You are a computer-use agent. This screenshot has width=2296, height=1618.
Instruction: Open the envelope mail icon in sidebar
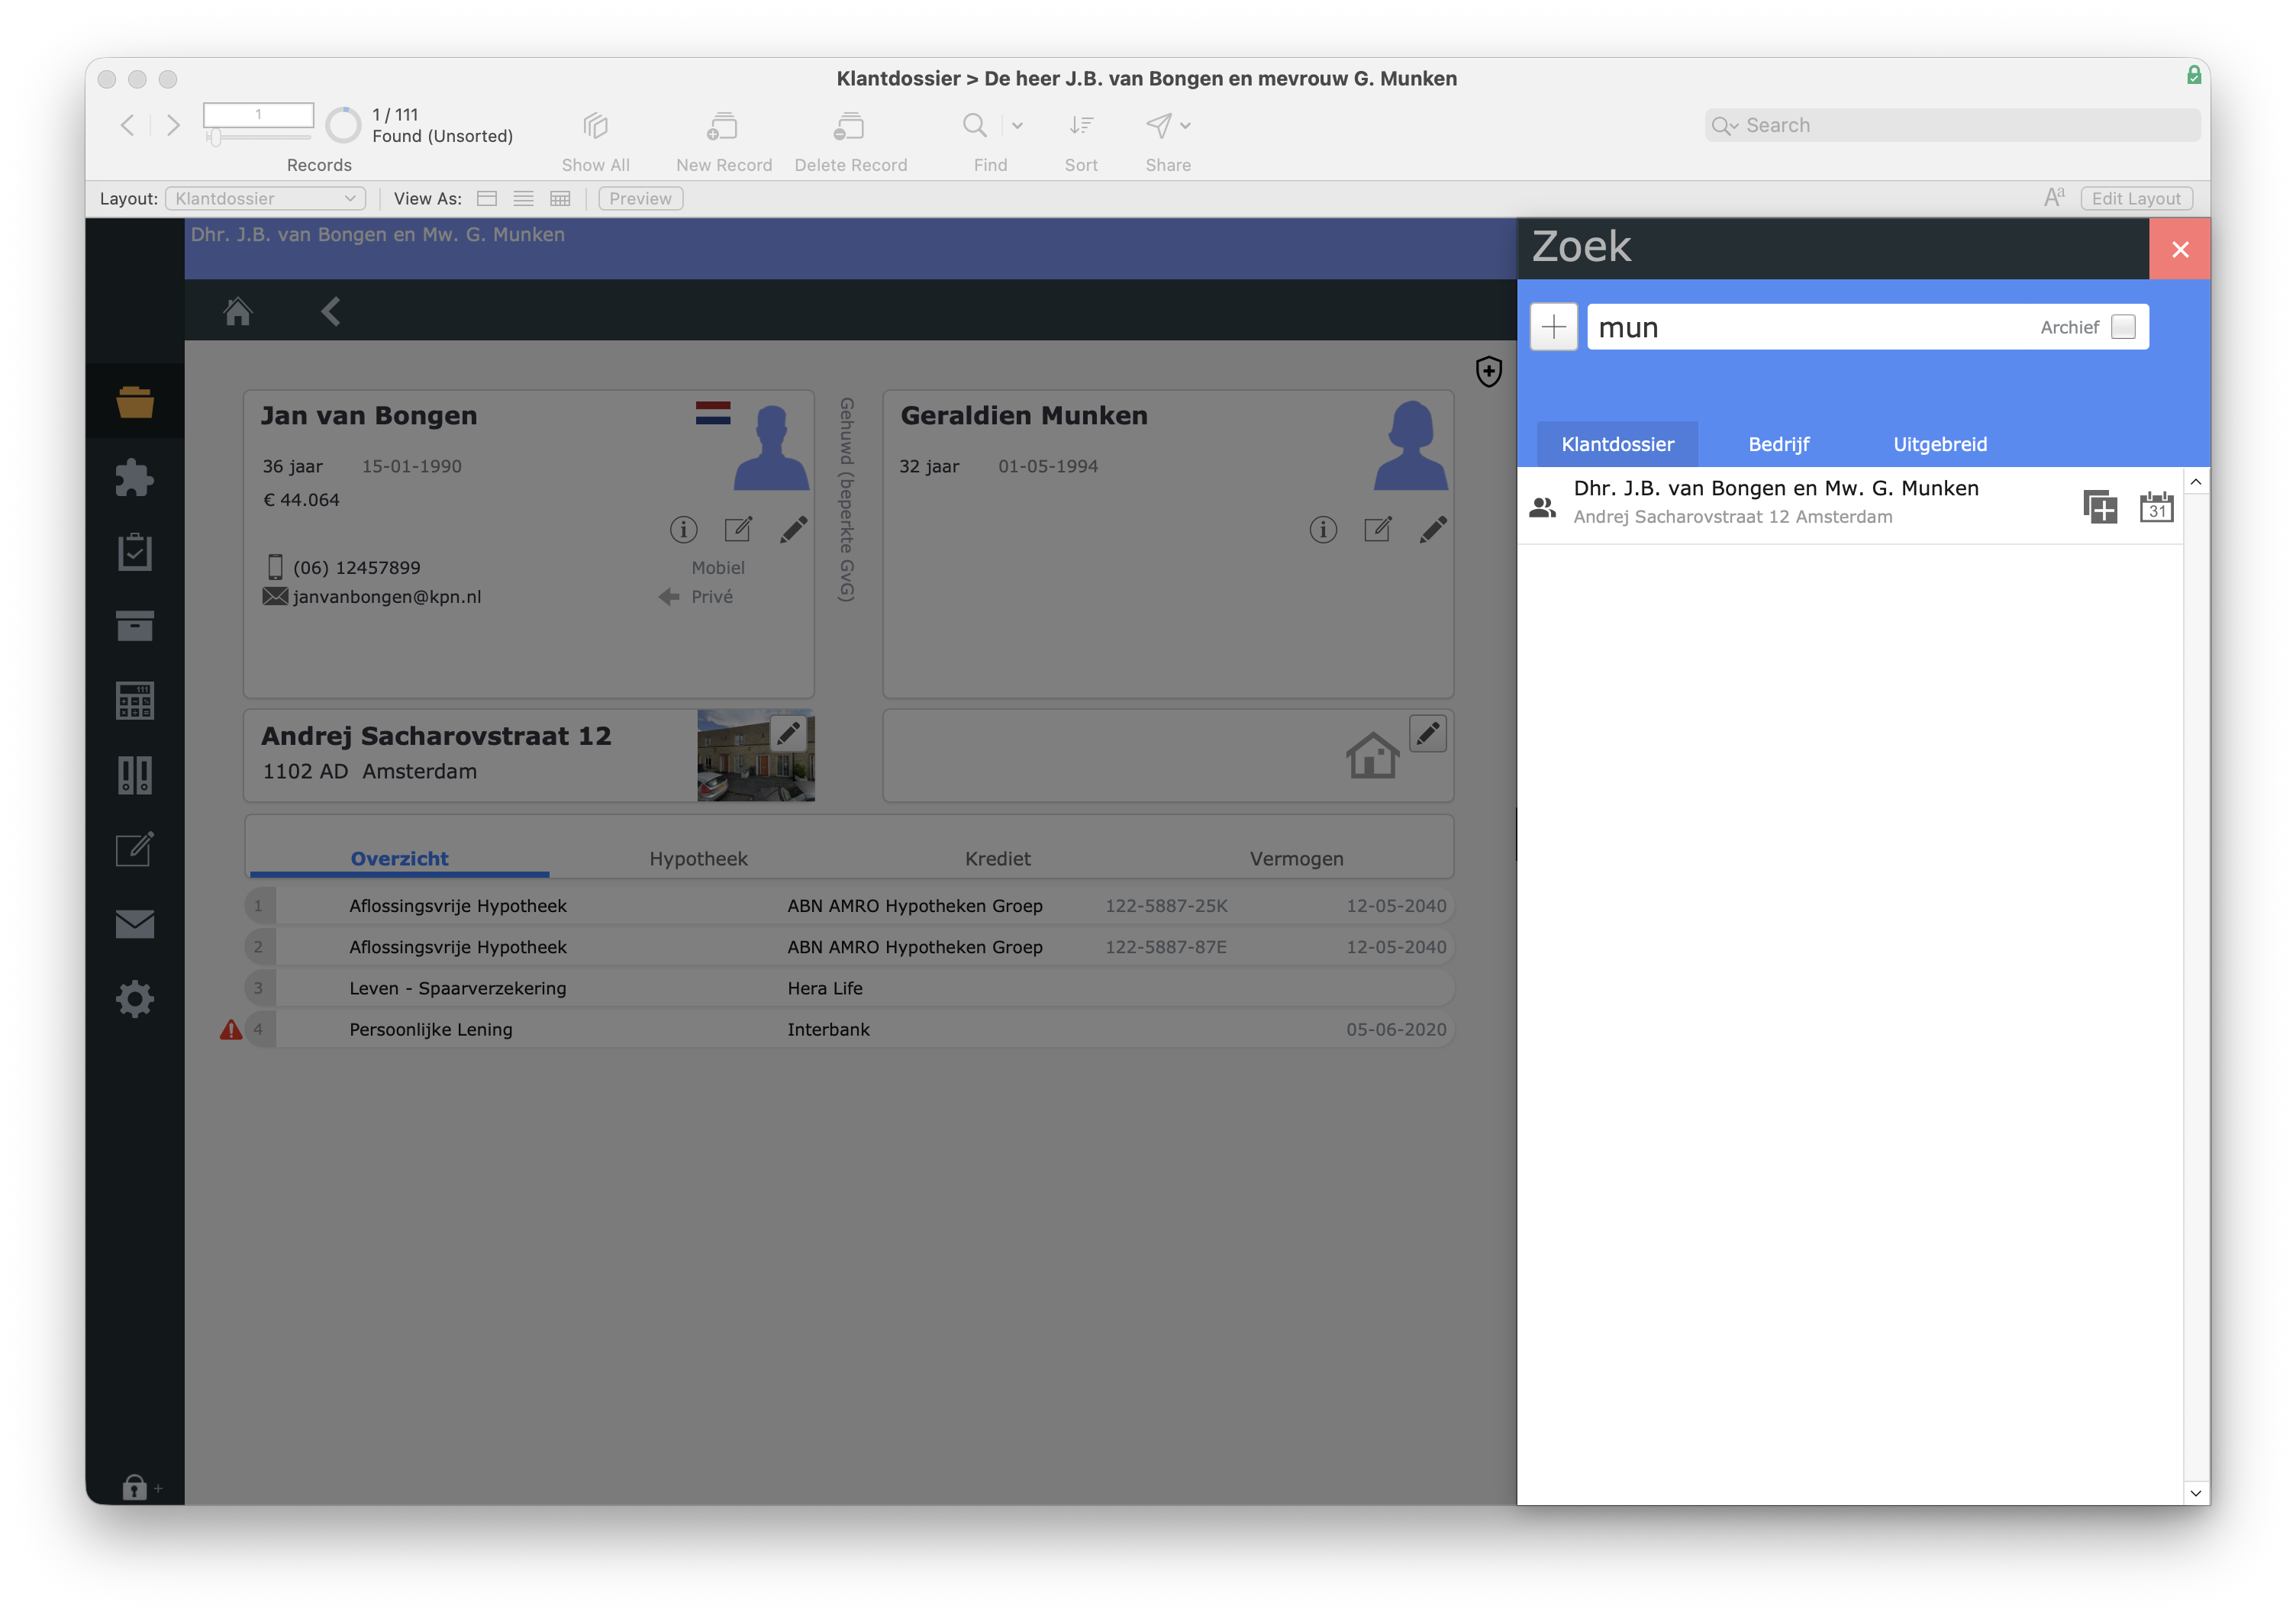[134, 924]
